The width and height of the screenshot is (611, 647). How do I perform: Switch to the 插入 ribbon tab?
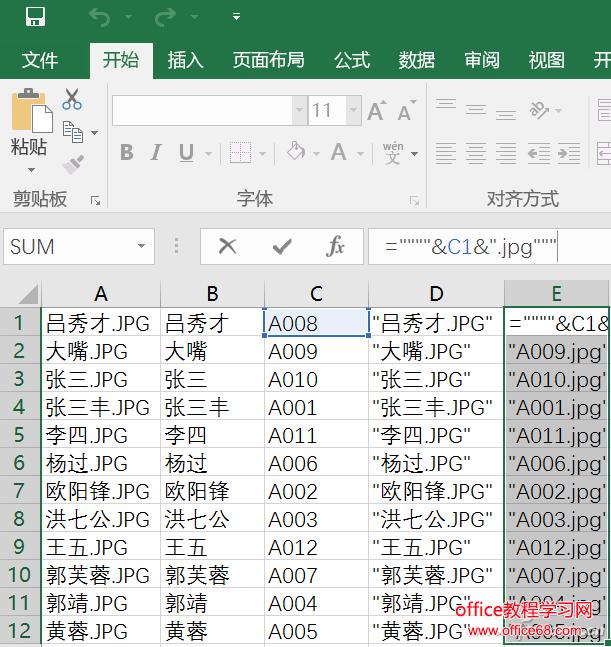click(185, 60)
